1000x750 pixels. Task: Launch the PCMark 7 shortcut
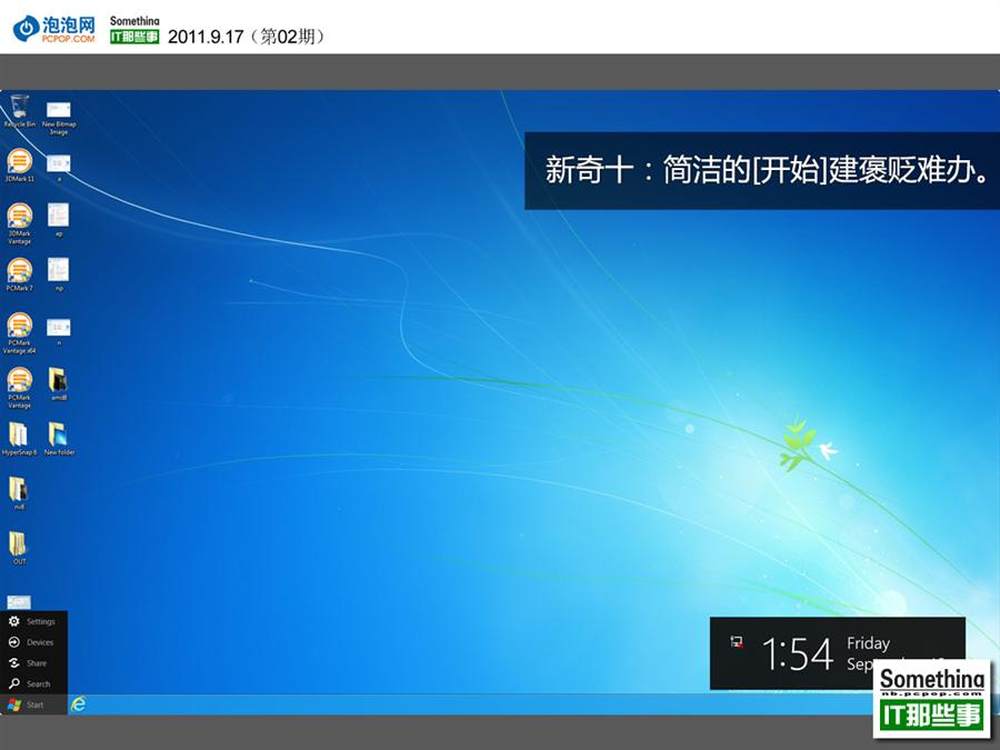[x=20, y=275]
